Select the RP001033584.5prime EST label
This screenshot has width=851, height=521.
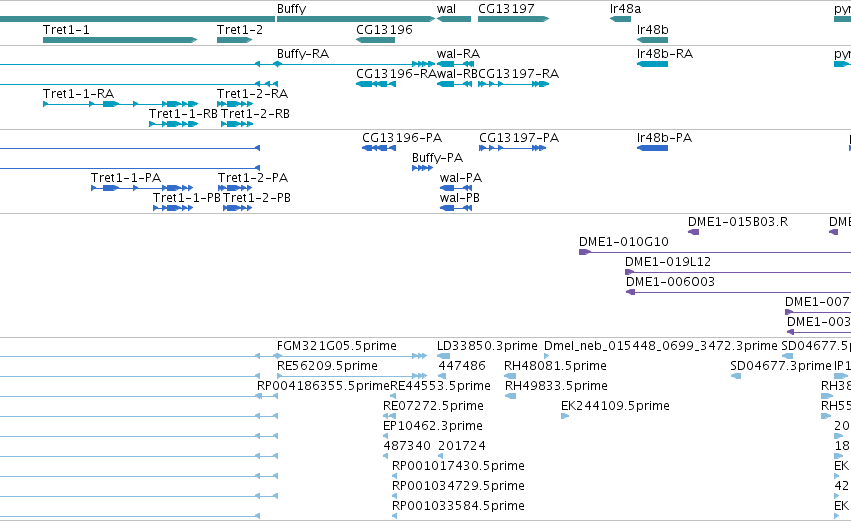[458, 506]
